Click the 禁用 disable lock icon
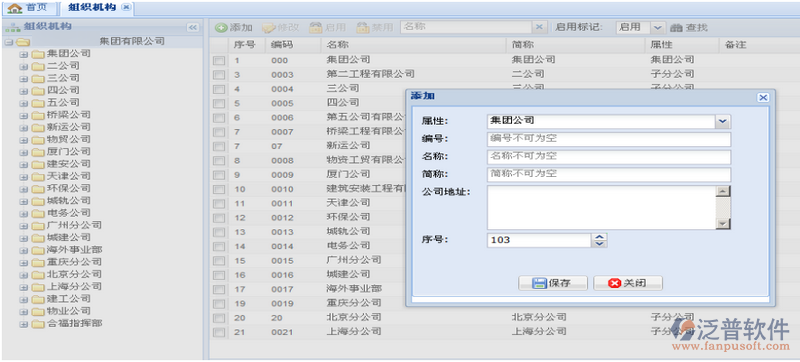800x362 pixels. (363, 28)
